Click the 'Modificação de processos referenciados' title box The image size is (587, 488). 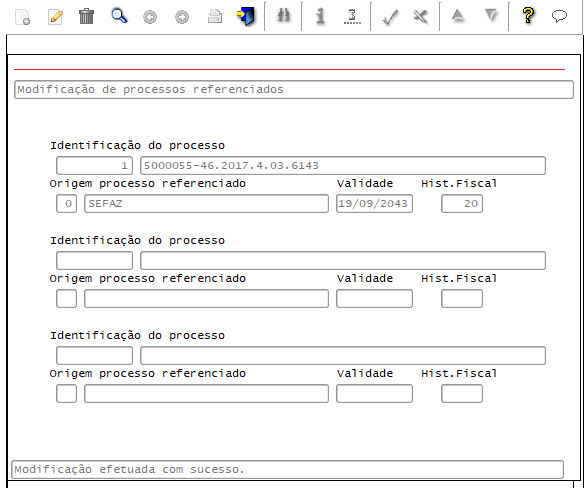294,89
